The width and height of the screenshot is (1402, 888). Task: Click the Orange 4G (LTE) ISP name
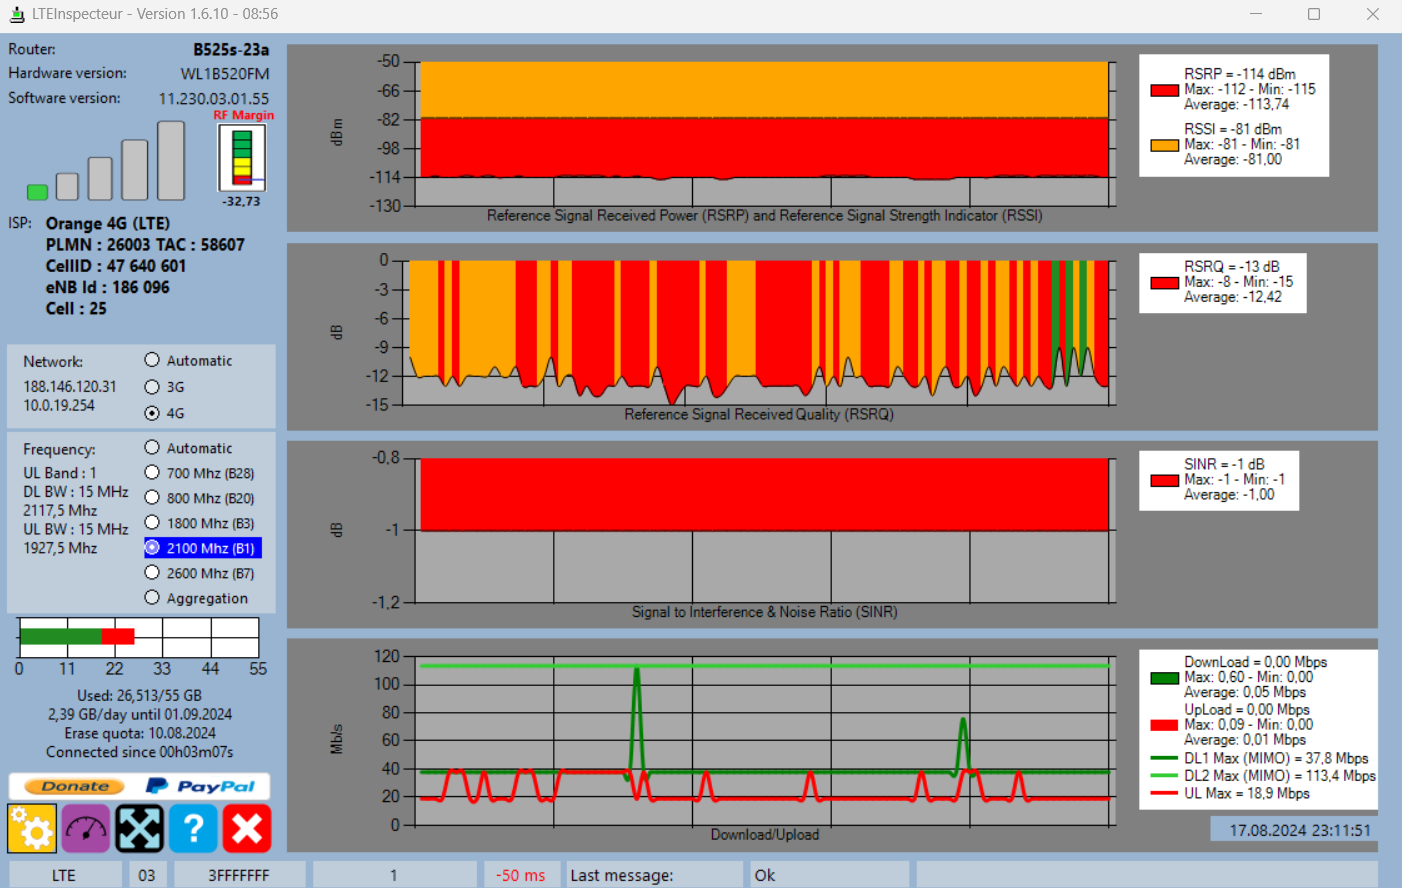click(108, 223)
